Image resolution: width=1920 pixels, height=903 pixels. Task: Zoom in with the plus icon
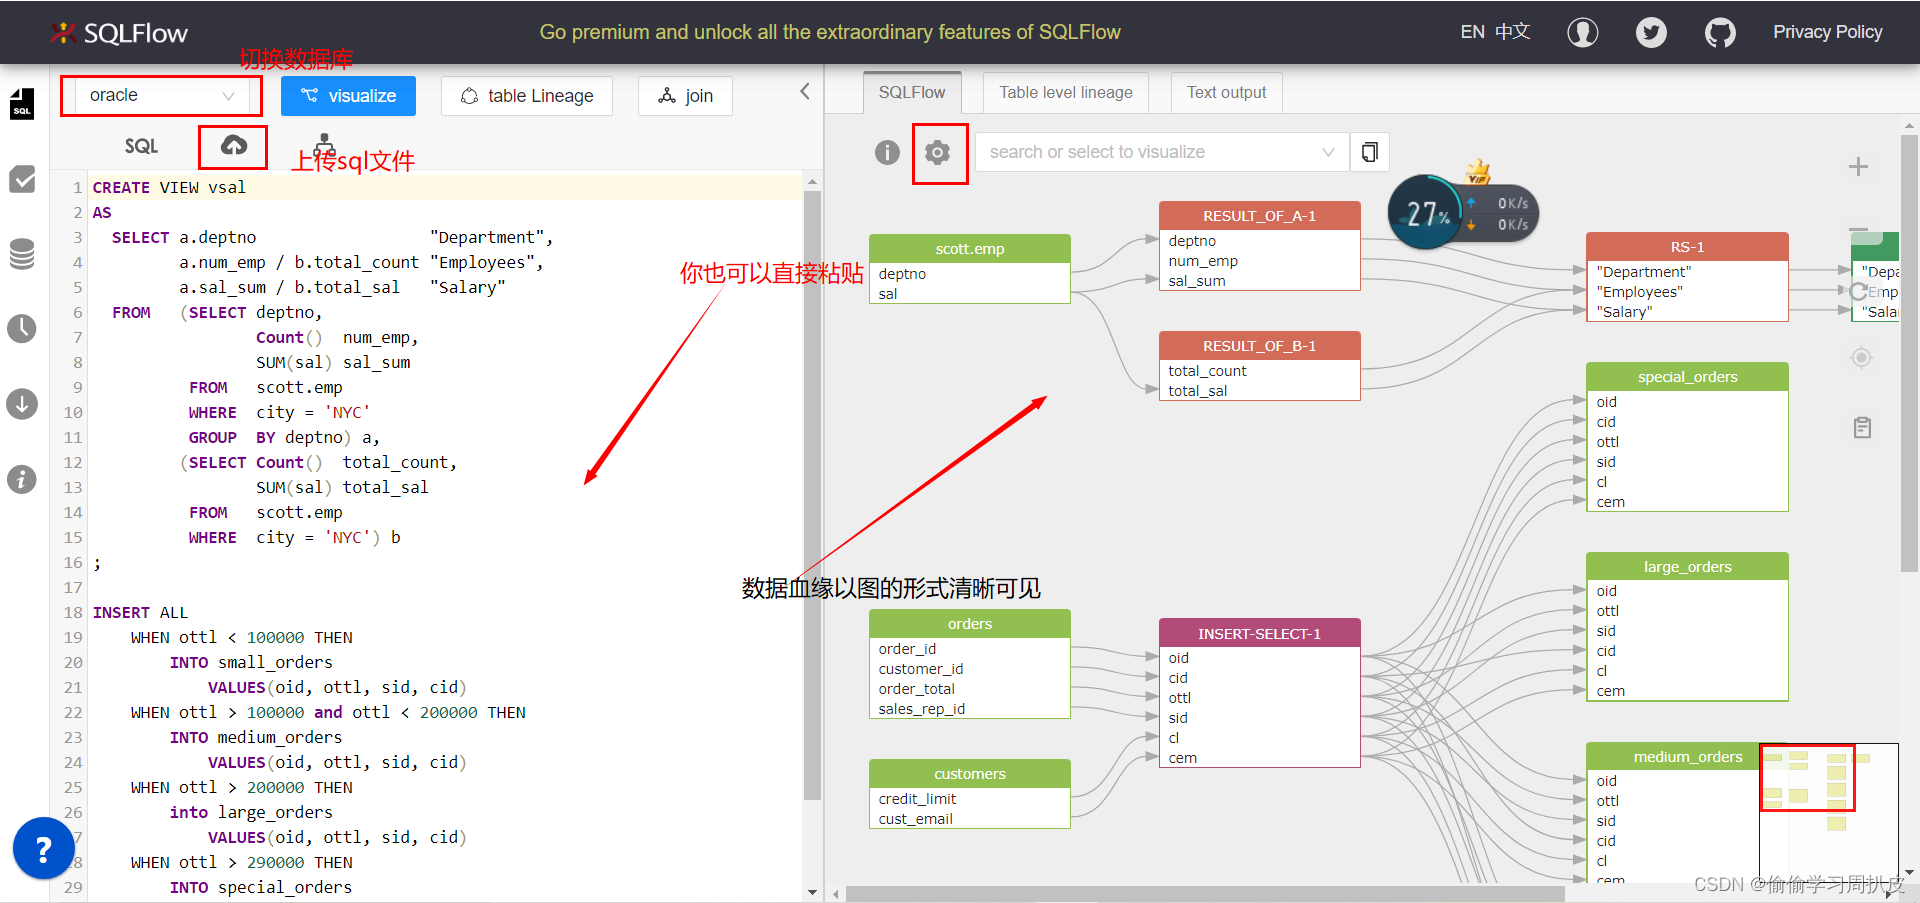tap(1858, 167)
